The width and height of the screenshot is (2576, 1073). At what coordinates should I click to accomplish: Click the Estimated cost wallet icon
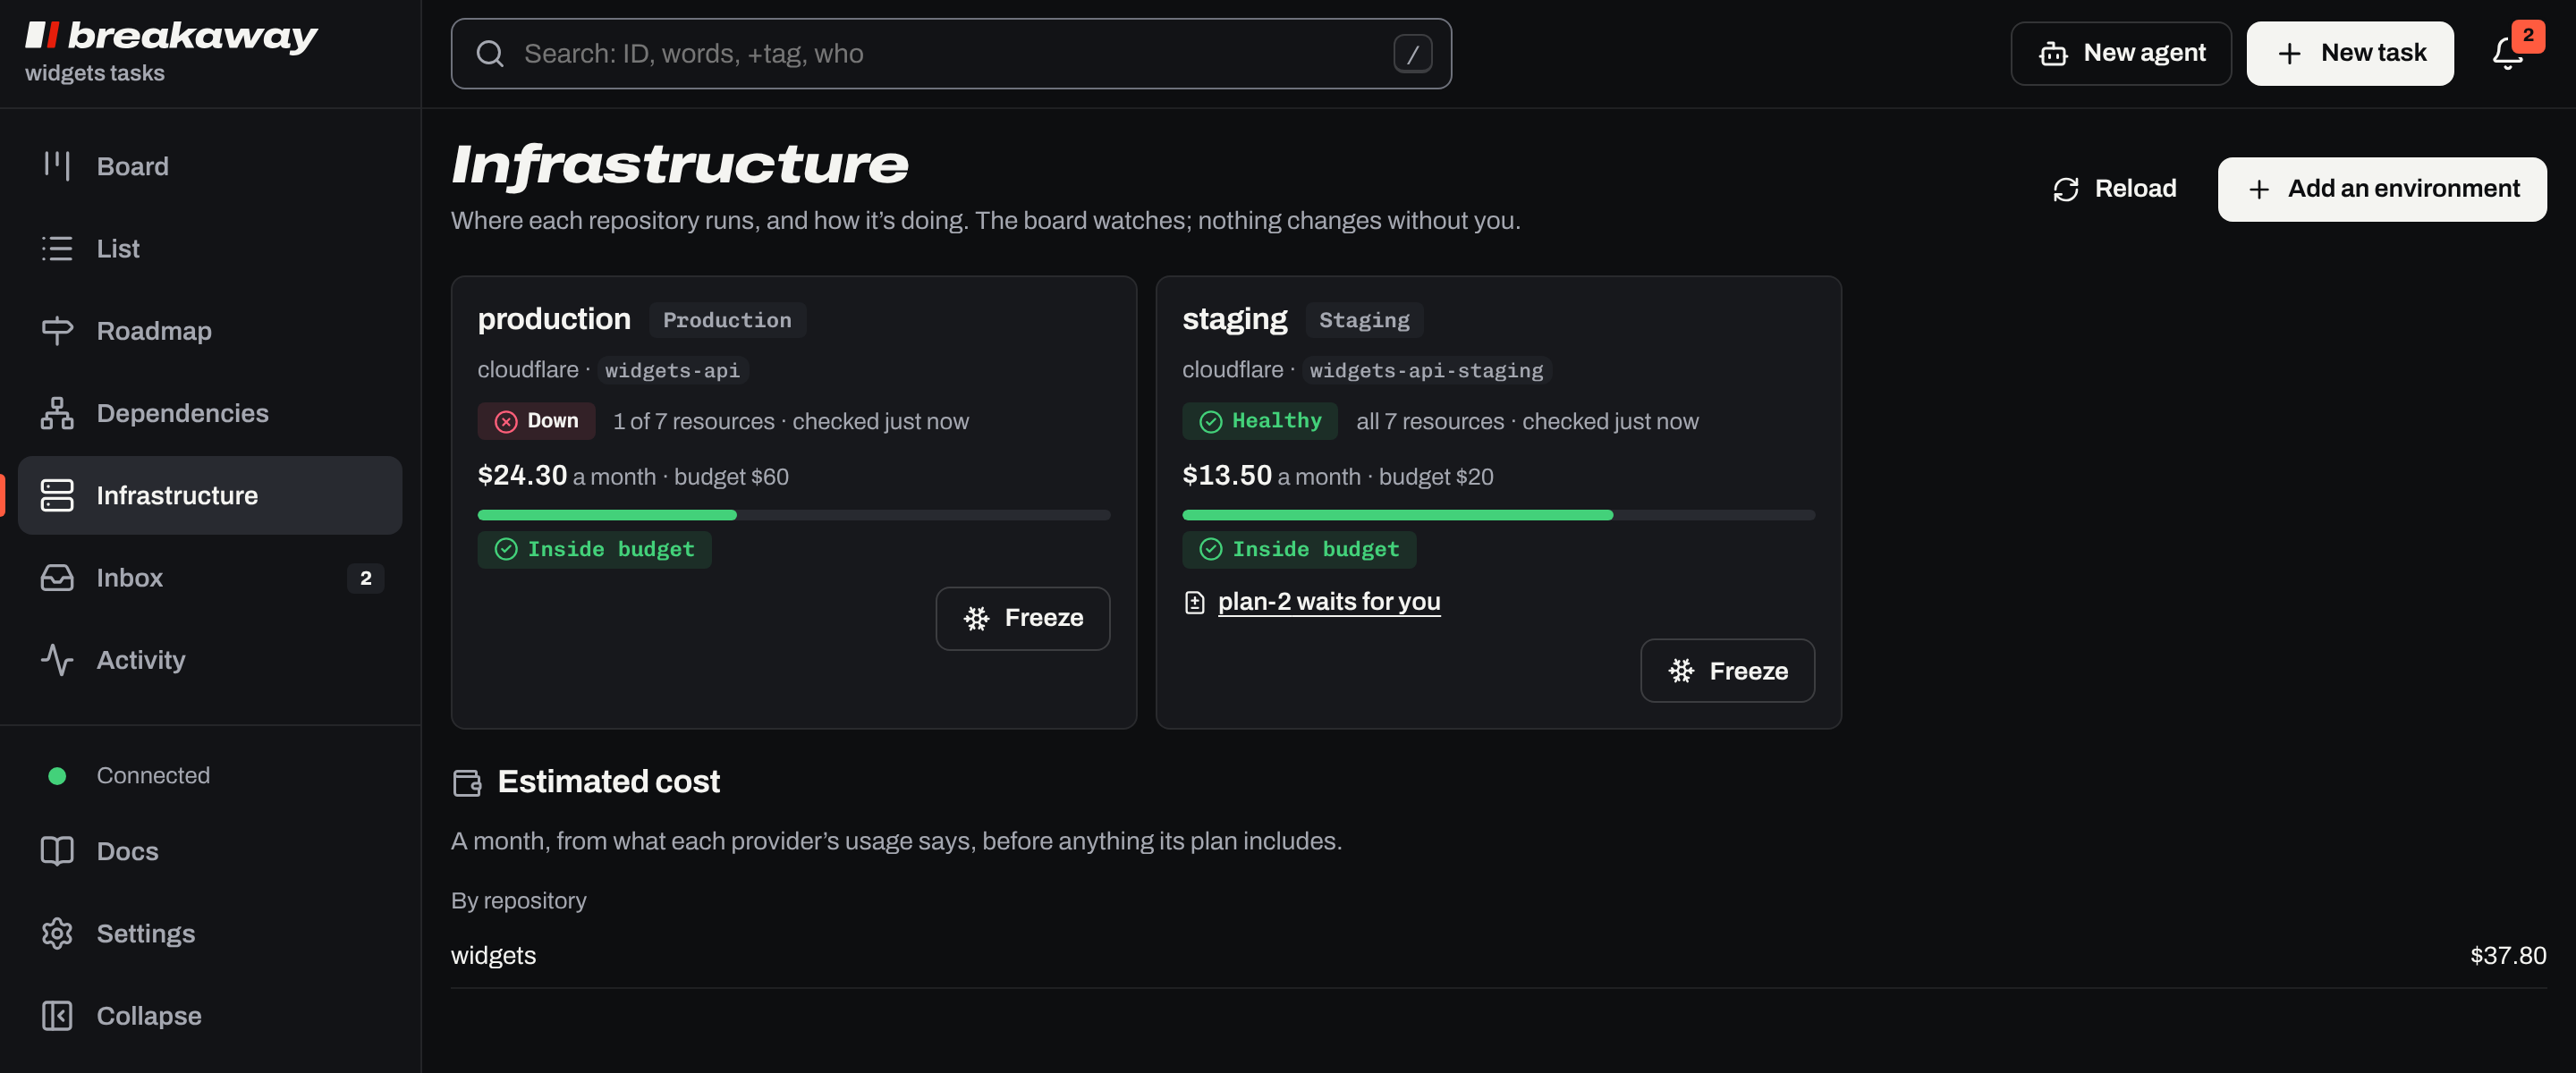click(467, 783)
